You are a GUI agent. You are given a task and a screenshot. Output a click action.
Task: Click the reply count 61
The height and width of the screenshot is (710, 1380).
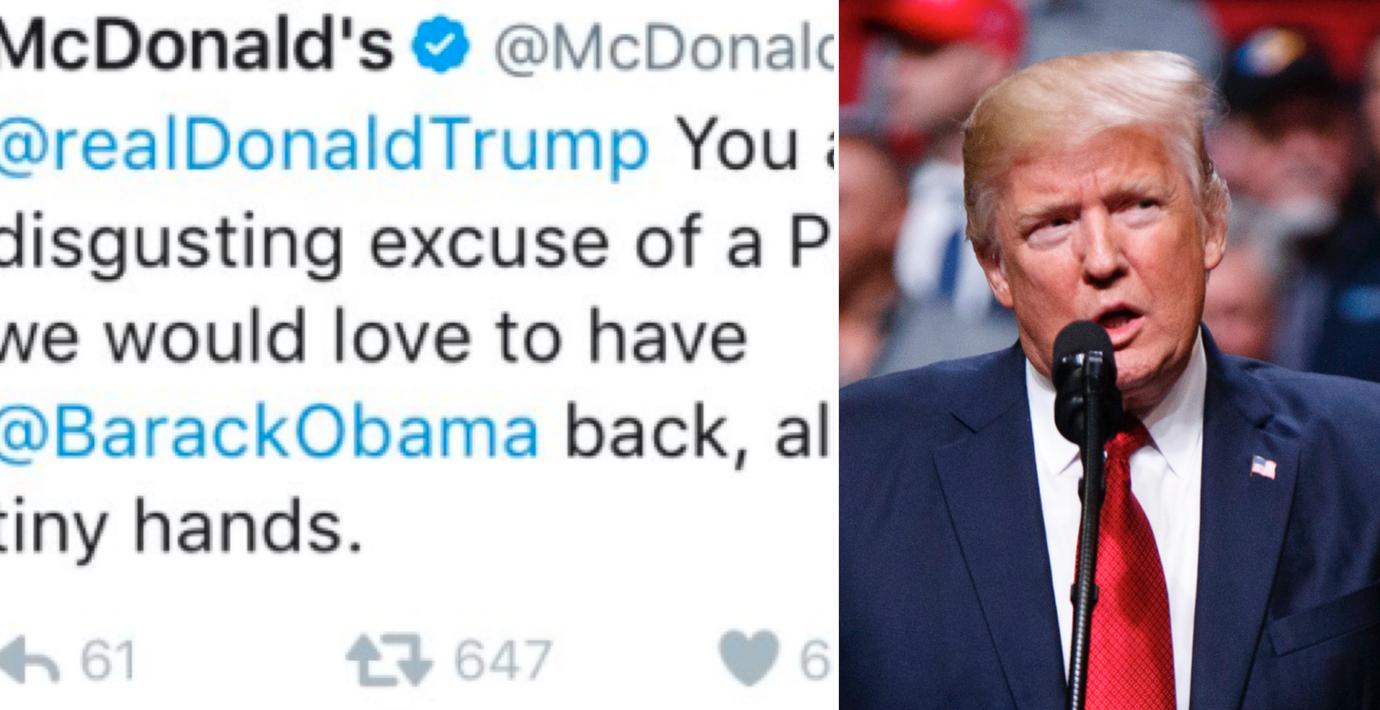106,660
